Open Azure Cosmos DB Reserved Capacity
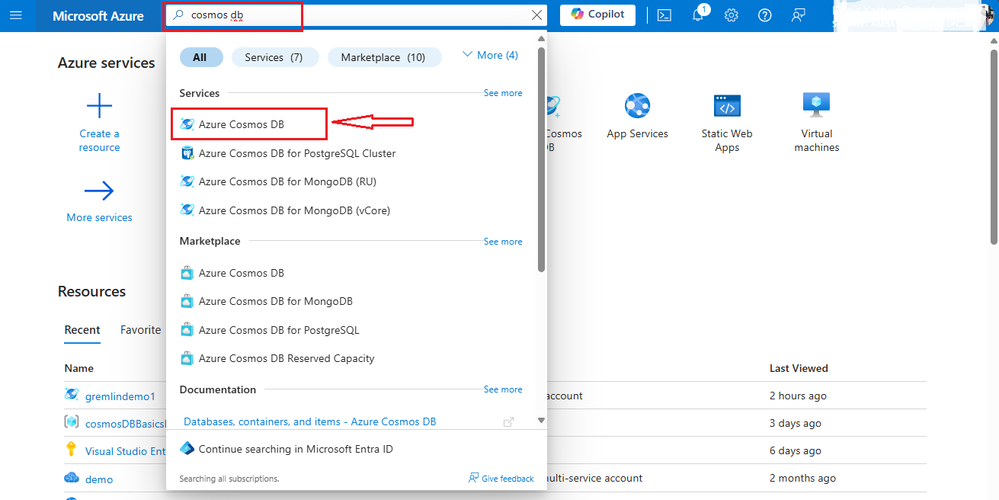The width and height of the screenshot is (999, 500). coord(287,359)
